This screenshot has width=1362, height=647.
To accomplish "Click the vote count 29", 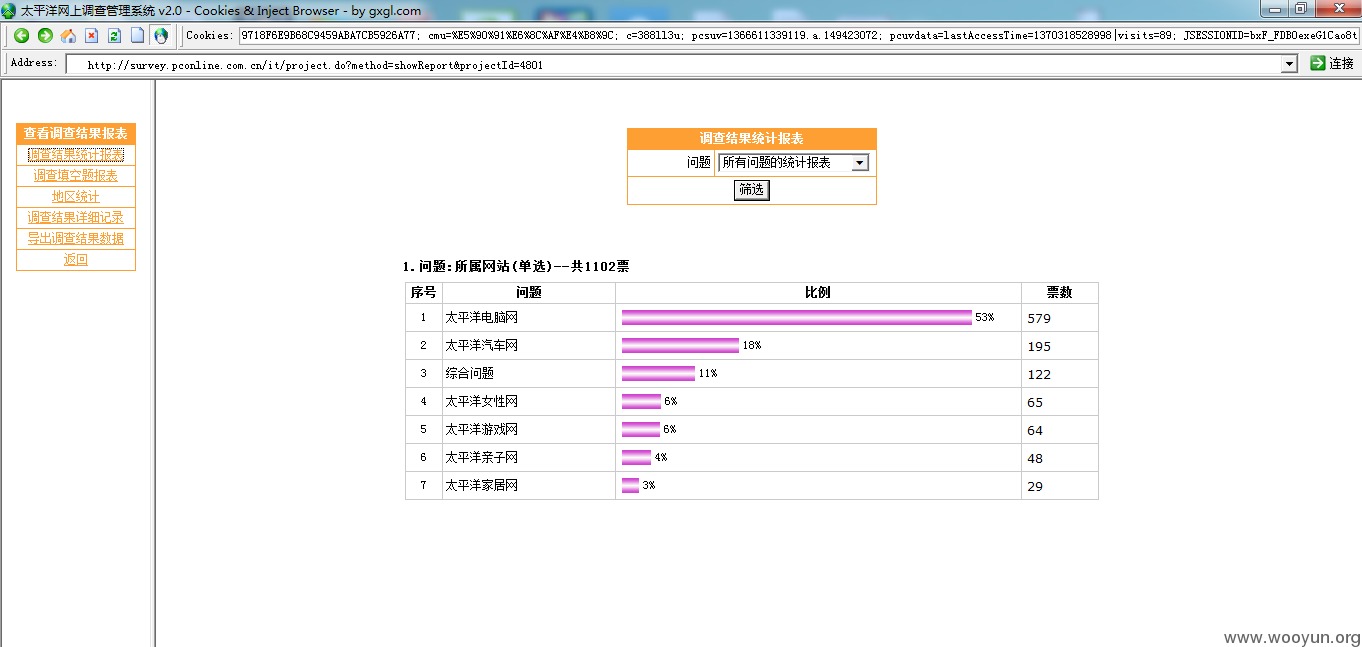I will [1035, 487].
